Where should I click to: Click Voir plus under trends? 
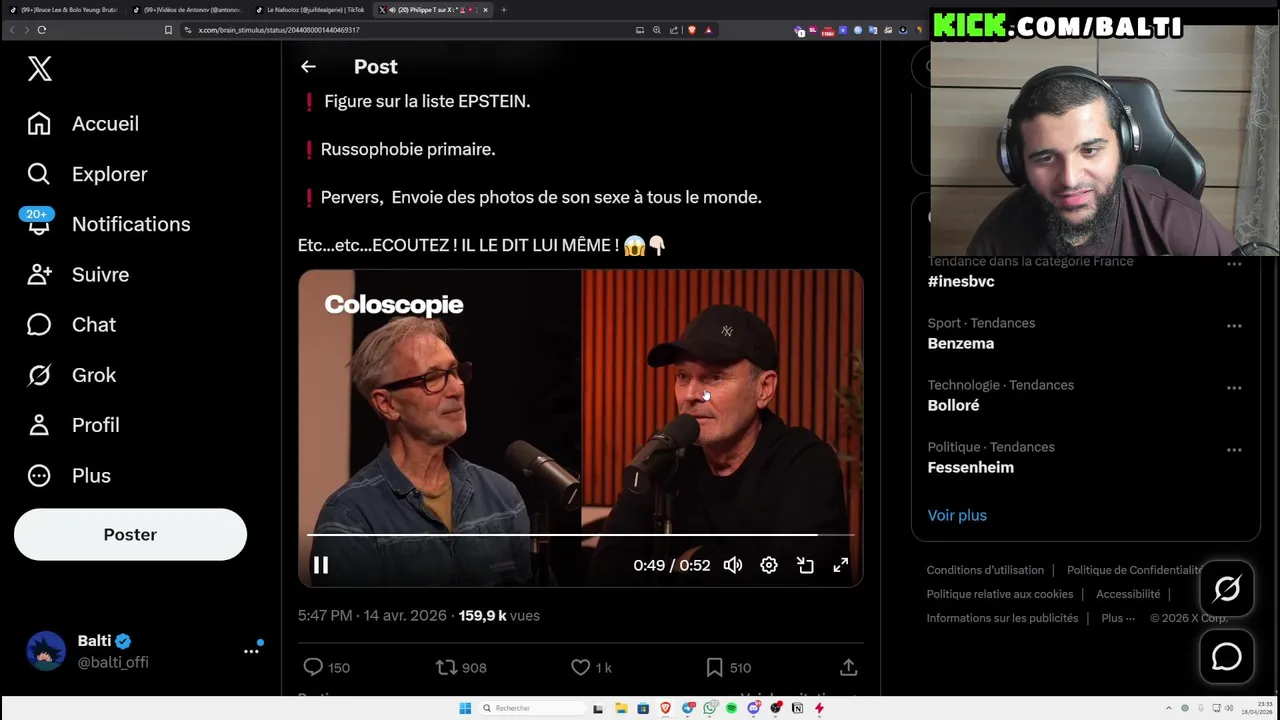[957, 515]
